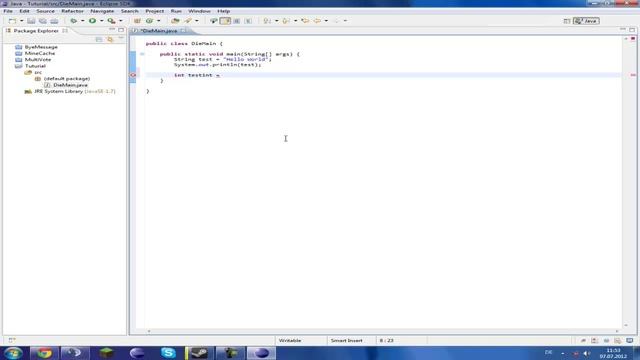Click the New Java Class icon
Screen dimensions: 640x360
[x=149, y=21]
